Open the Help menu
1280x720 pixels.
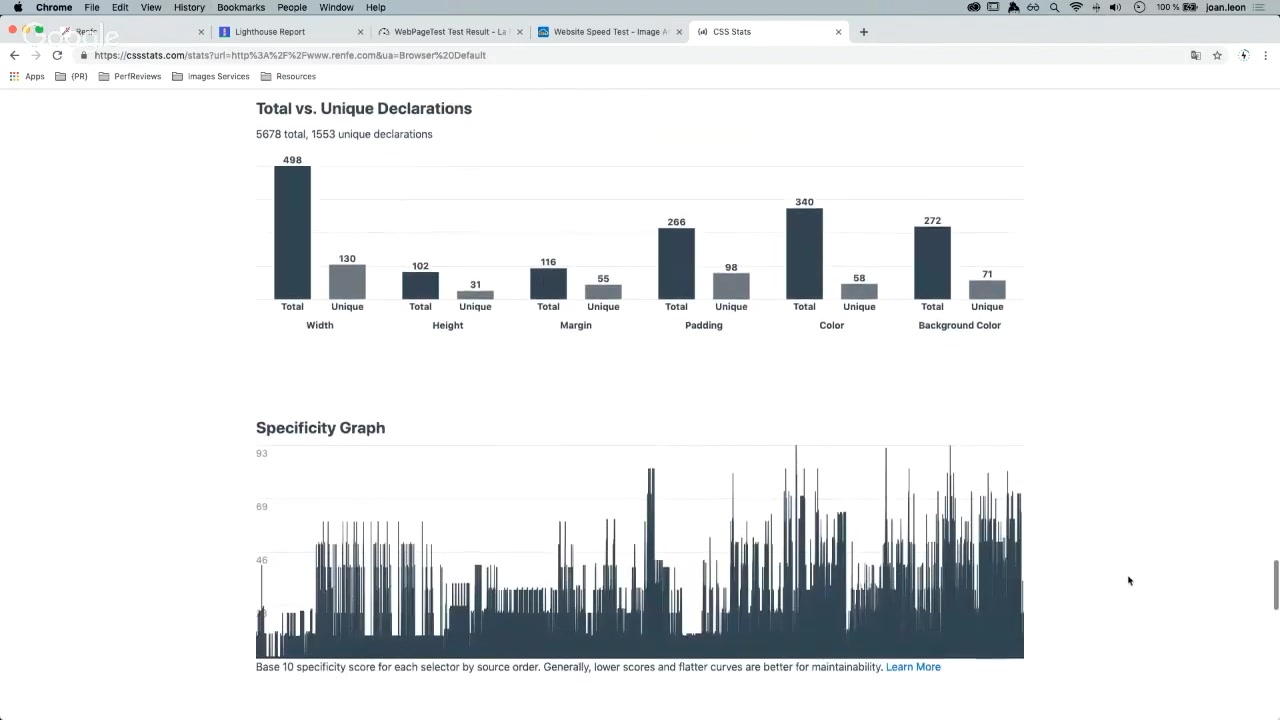coord(375,7)
